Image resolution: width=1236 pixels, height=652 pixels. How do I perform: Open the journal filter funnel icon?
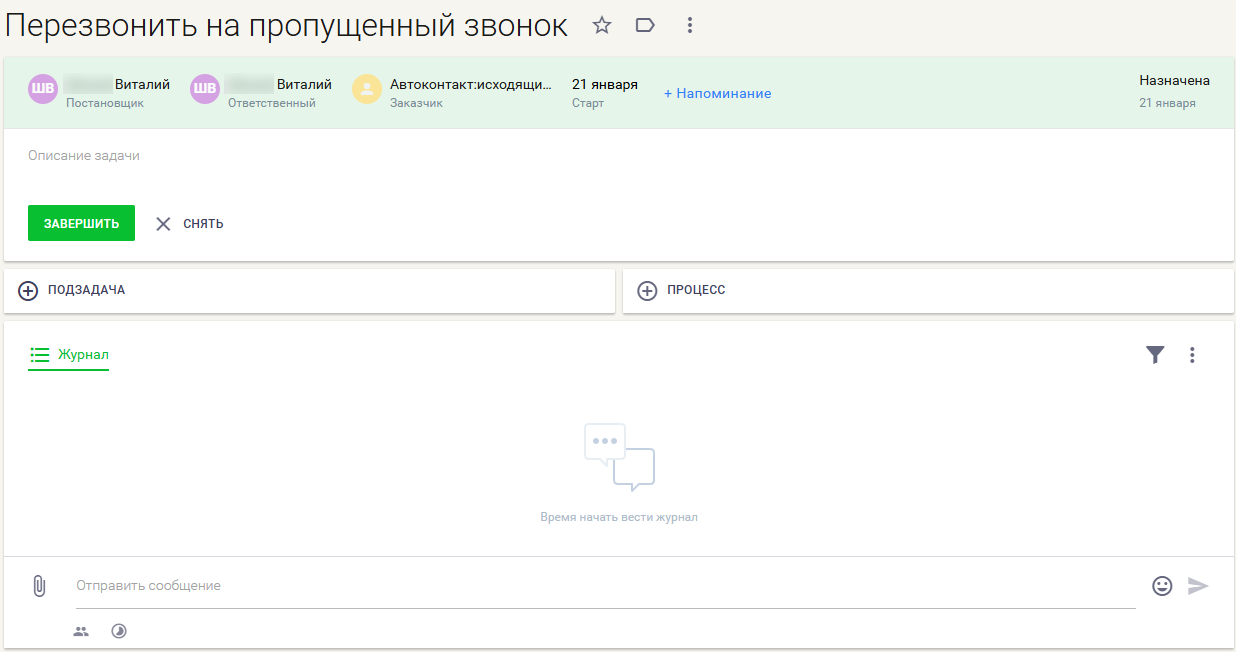click(1155, 354)
